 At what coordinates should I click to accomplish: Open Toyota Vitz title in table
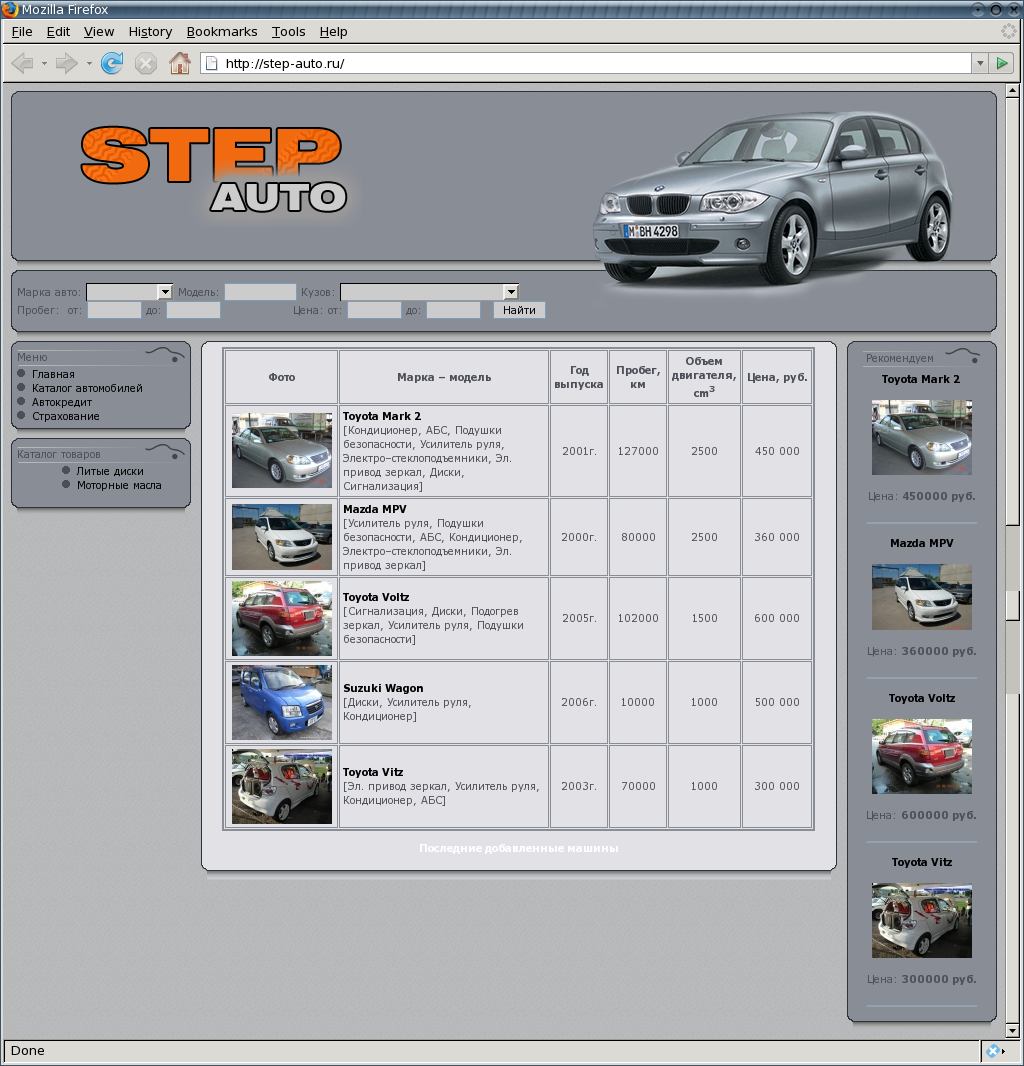click(x=373, y=772)
